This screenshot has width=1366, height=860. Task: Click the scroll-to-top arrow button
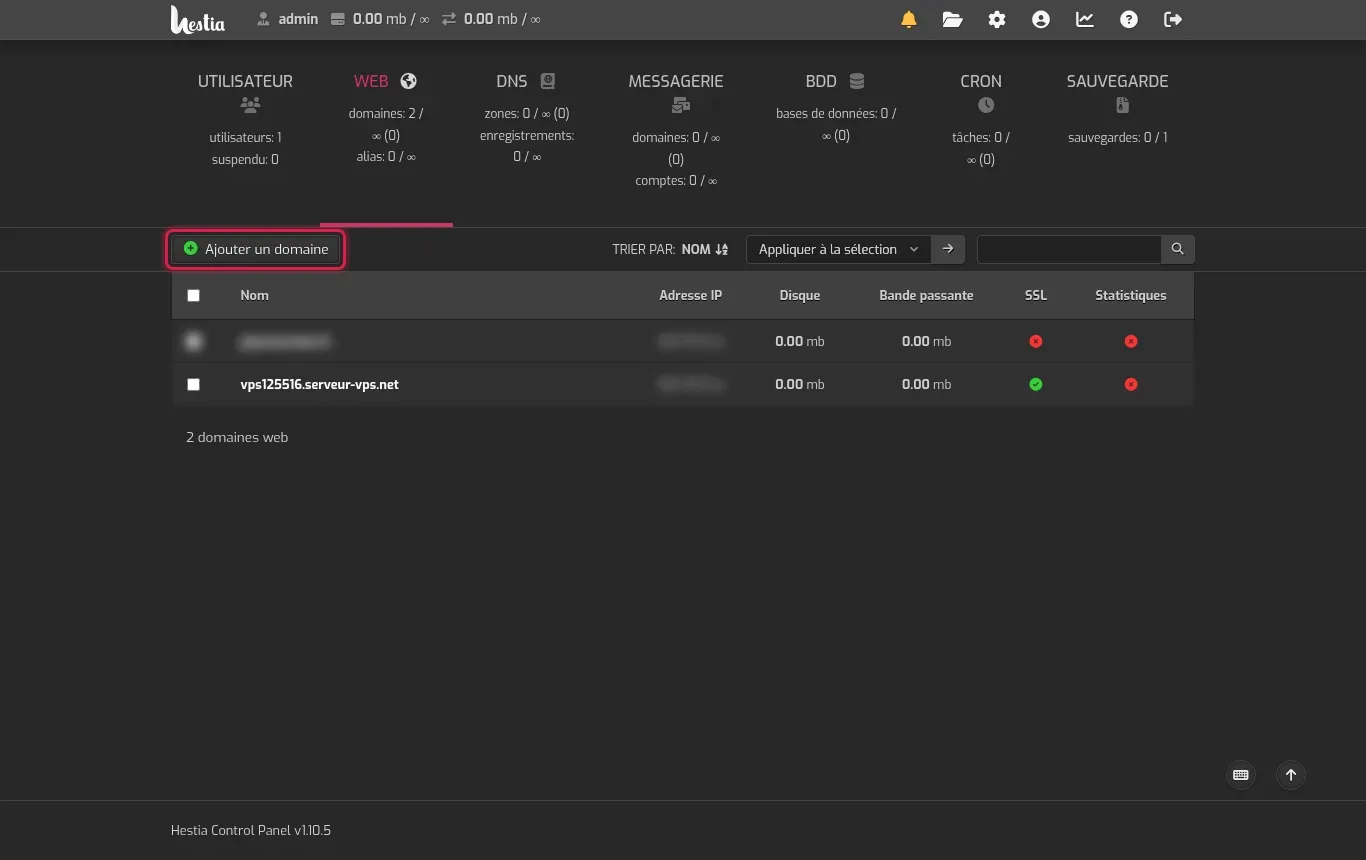[x=1291, y=775]
